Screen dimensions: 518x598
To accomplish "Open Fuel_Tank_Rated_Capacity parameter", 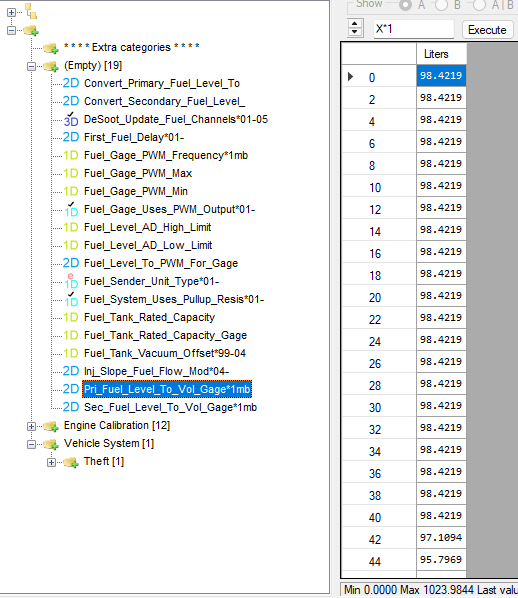I will (149, 317).
